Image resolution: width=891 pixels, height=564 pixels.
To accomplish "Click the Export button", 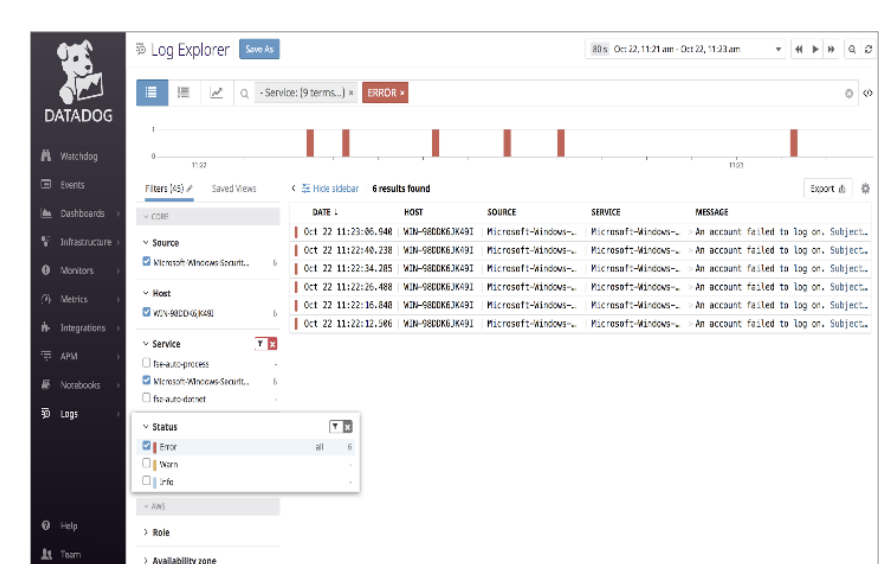I will [827, 189].
